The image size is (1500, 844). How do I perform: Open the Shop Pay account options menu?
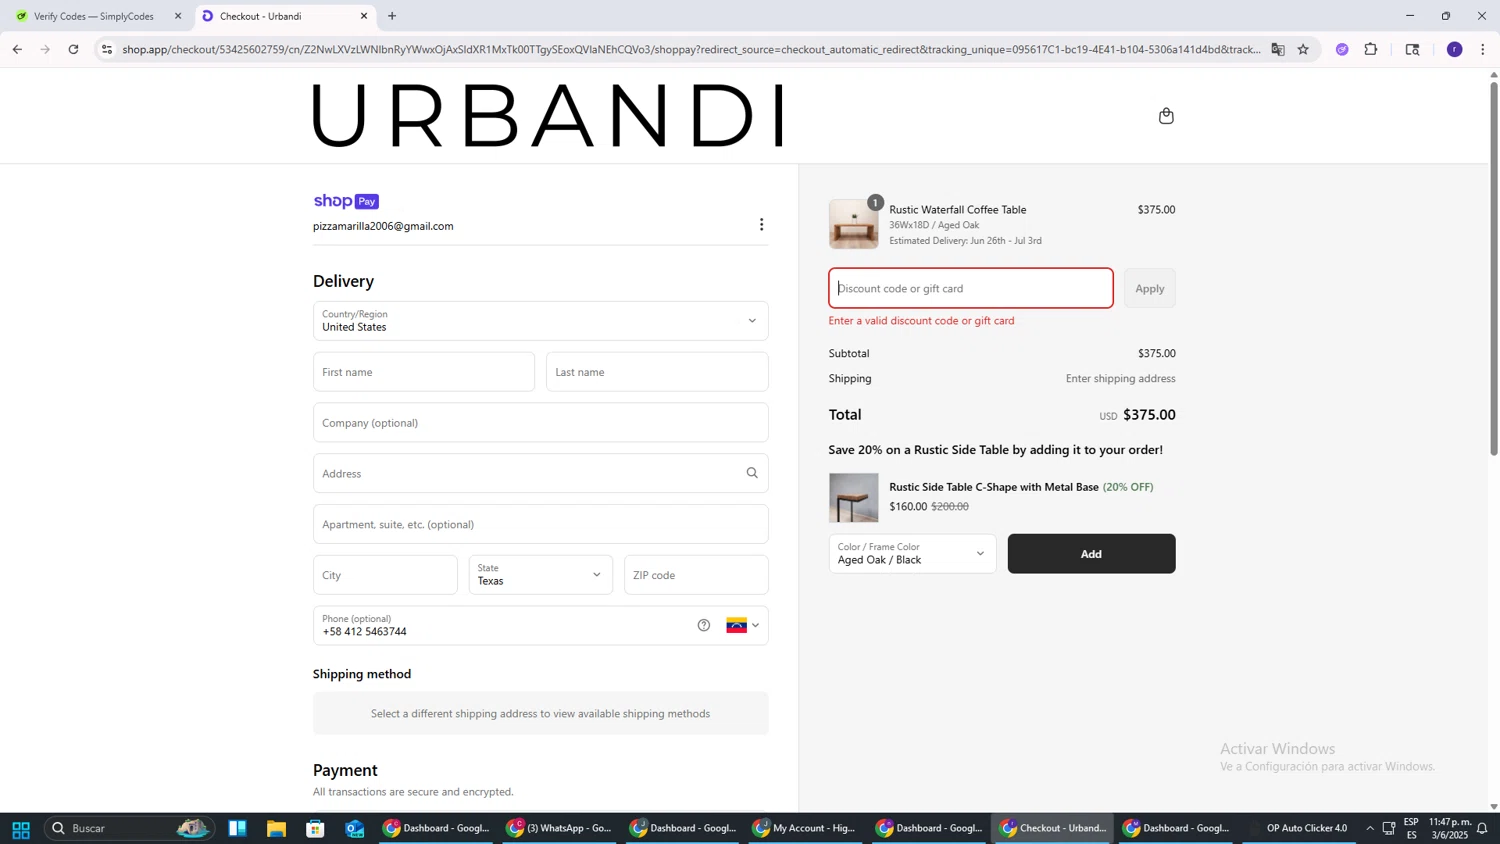[x=761, y=225]
